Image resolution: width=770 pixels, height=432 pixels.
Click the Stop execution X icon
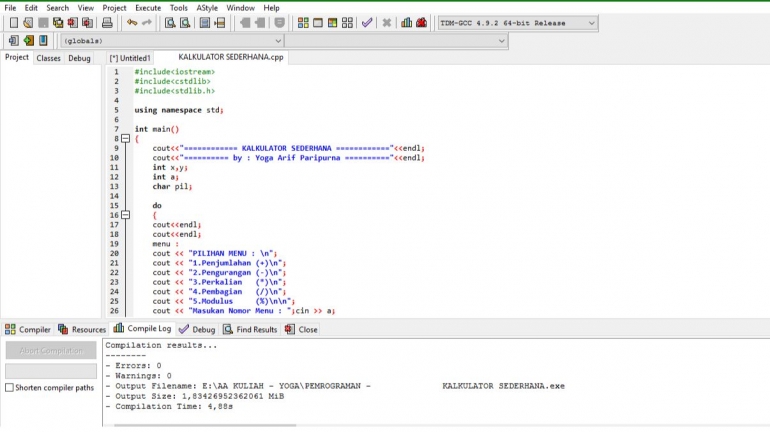pyautogui.click(x=386, y=23)
